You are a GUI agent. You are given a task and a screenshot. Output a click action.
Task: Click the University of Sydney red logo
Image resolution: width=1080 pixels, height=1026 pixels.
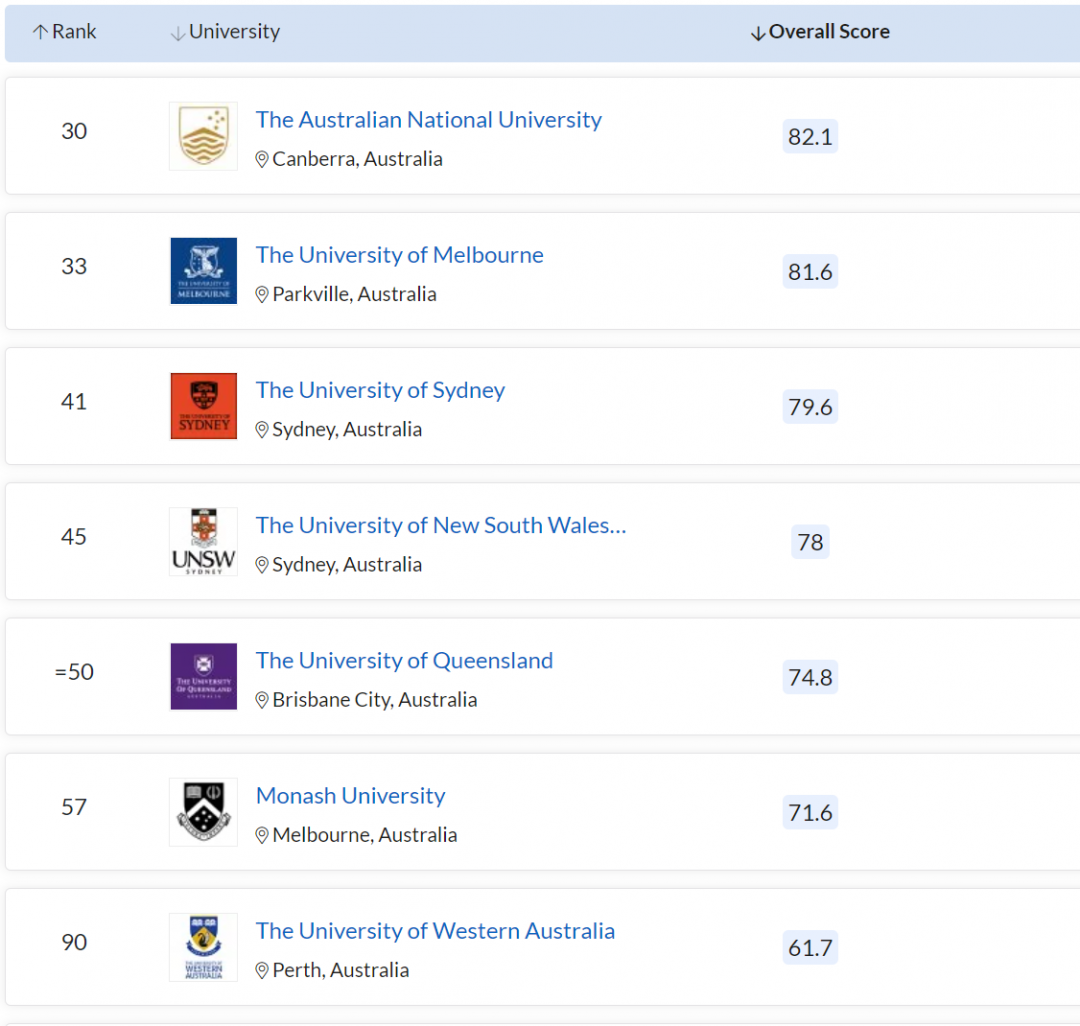203,406
